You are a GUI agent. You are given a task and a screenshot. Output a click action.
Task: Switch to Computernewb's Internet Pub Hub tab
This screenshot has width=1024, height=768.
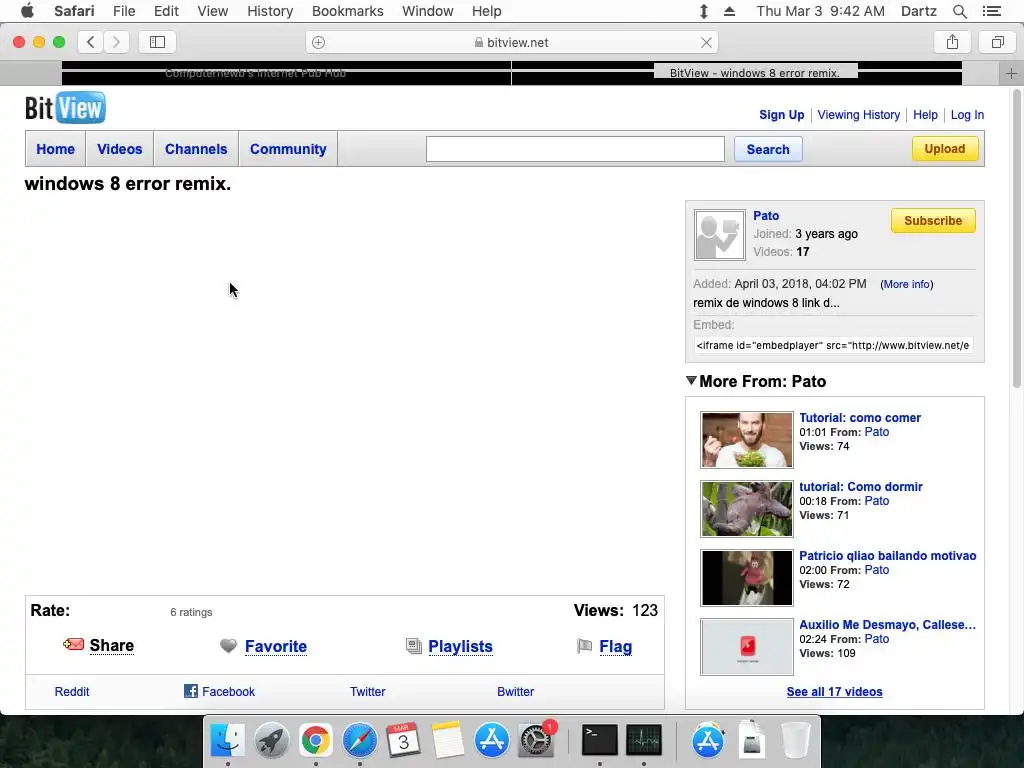pyautogui.click(x=255, y=73)
